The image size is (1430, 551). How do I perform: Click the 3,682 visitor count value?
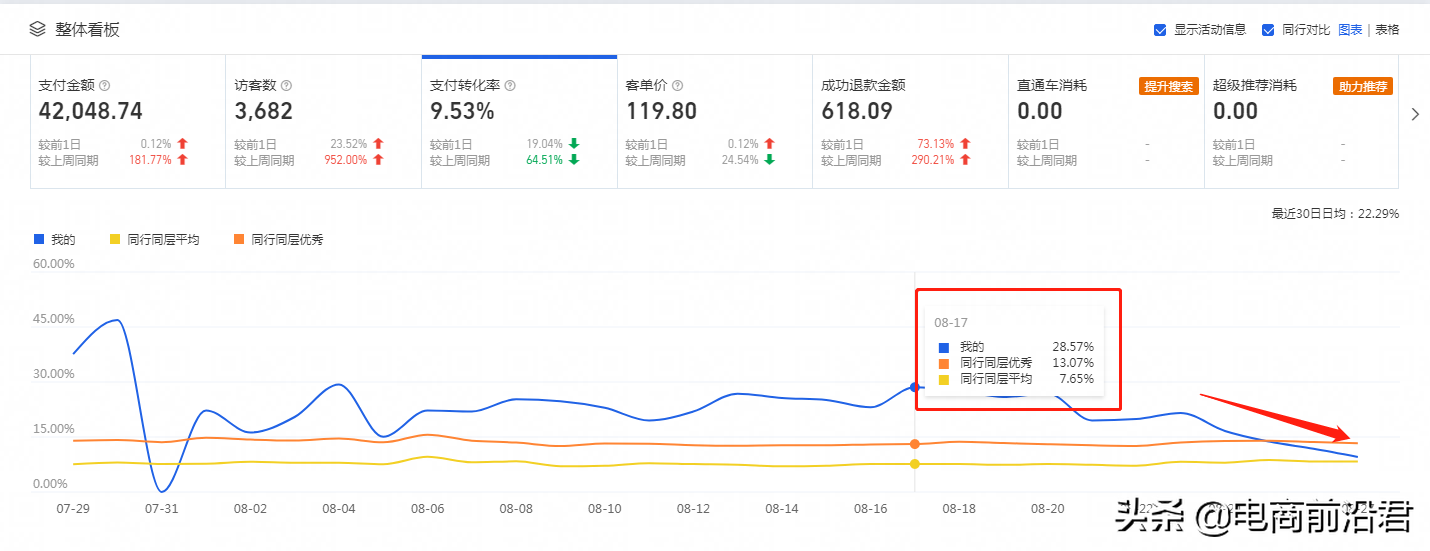coord(263,111)
